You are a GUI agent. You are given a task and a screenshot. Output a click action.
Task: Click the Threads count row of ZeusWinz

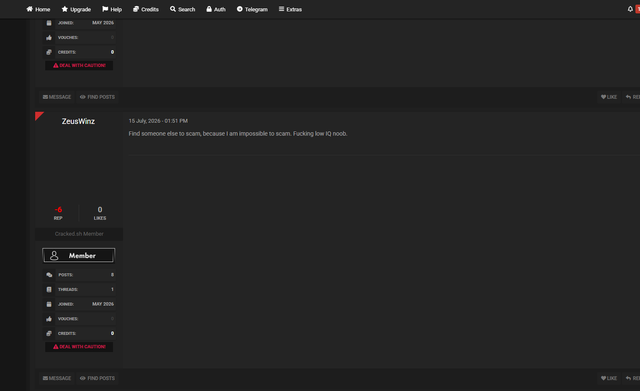(79, 289)
